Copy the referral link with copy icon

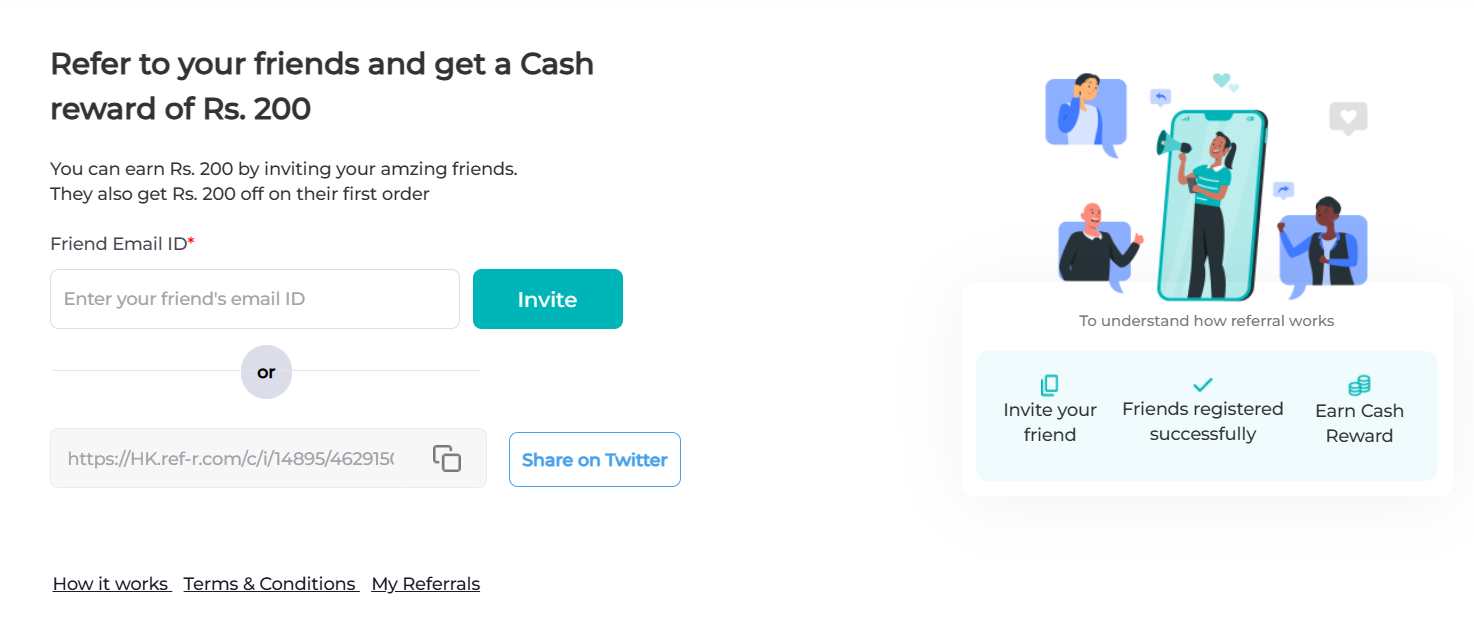pos(447,459)
